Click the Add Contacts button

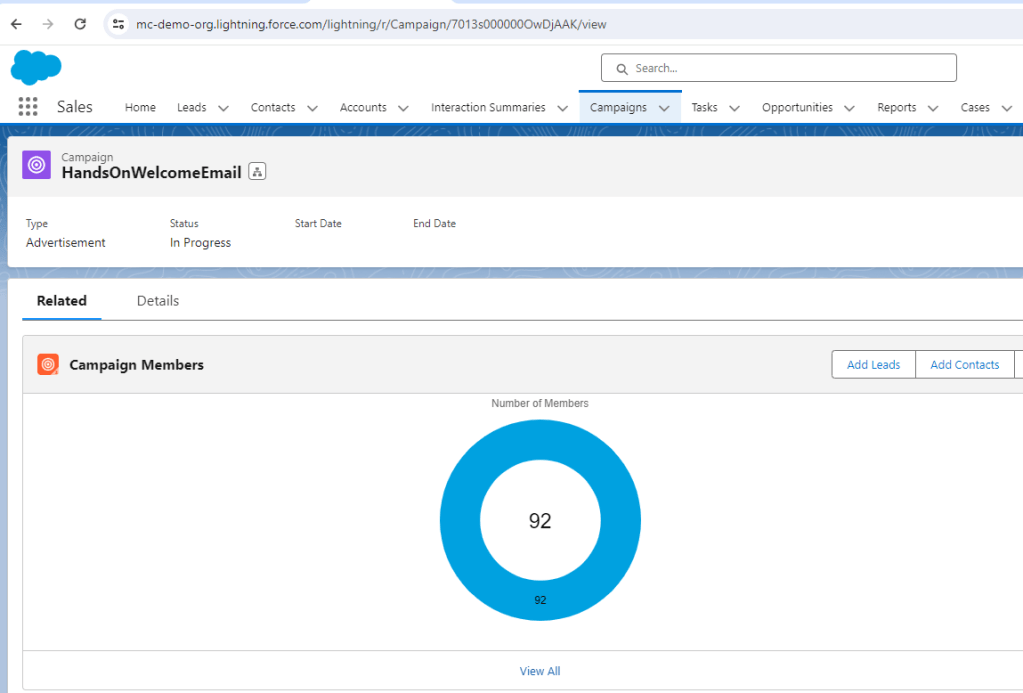pyautogui.click(x=964, y=365)
